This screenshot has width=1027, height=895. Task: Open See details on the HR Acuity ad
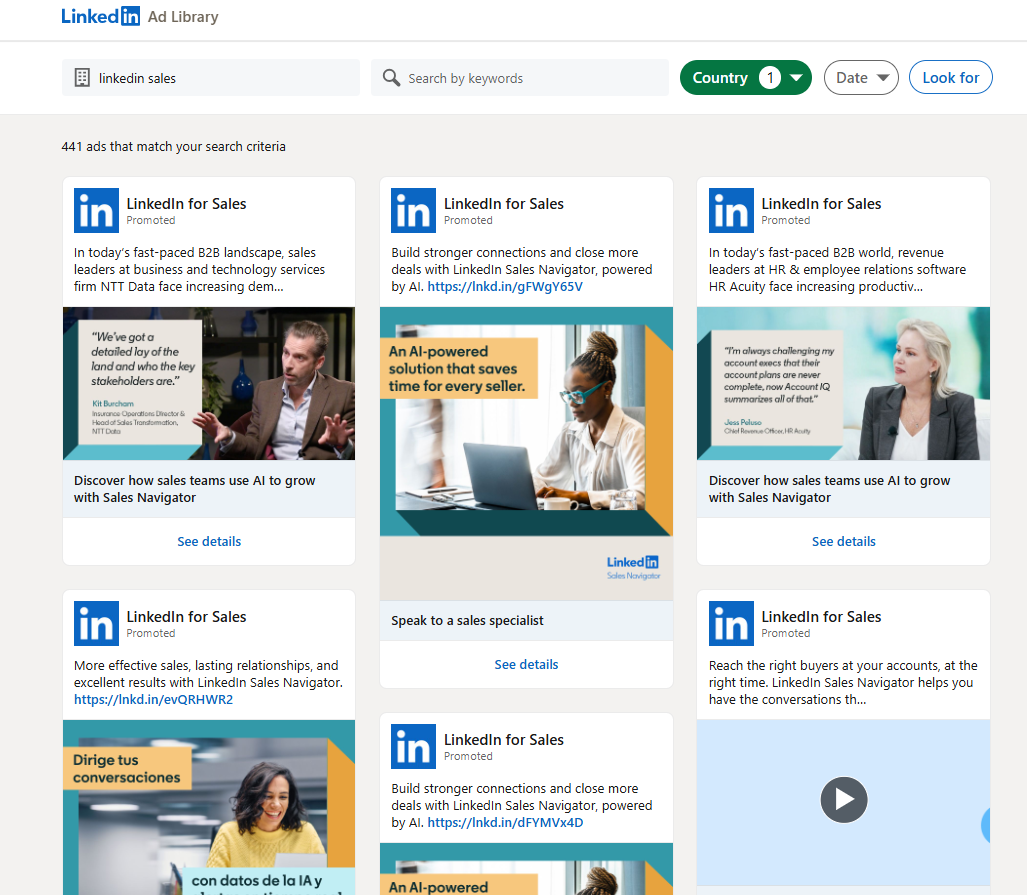pos(844,541)
